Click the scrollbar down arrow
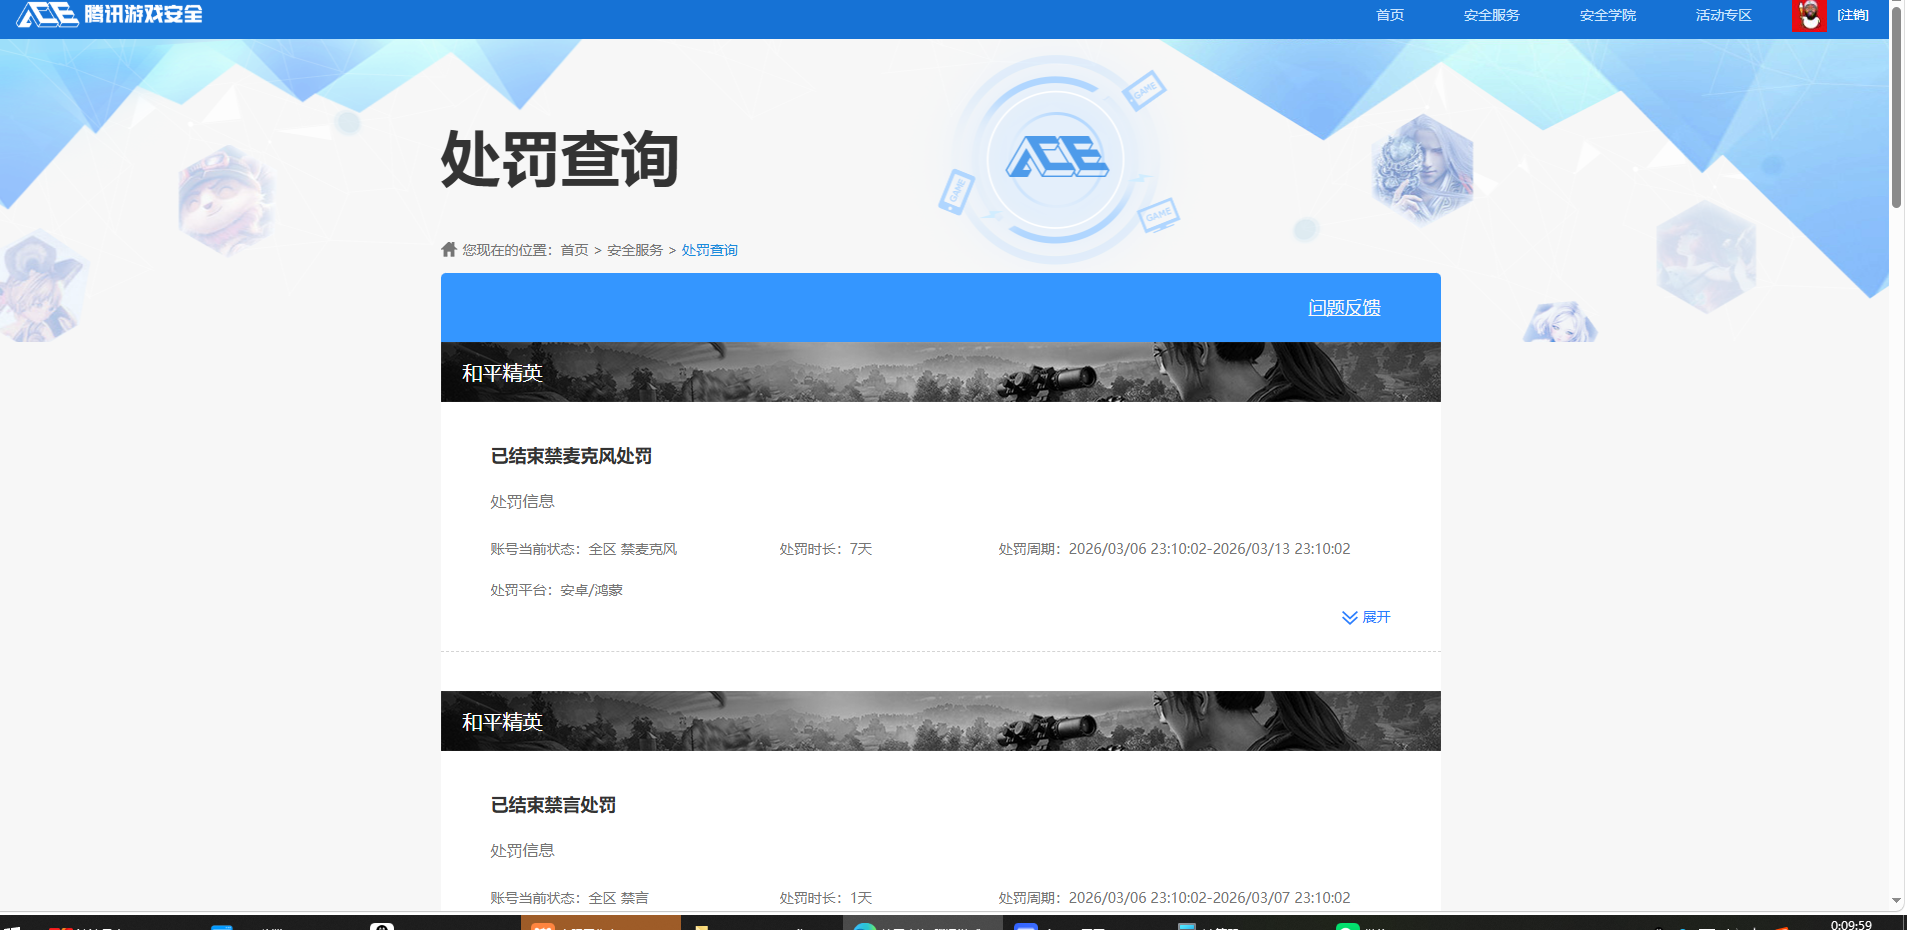The image size is (1907, 930). tap(1896, 901)
